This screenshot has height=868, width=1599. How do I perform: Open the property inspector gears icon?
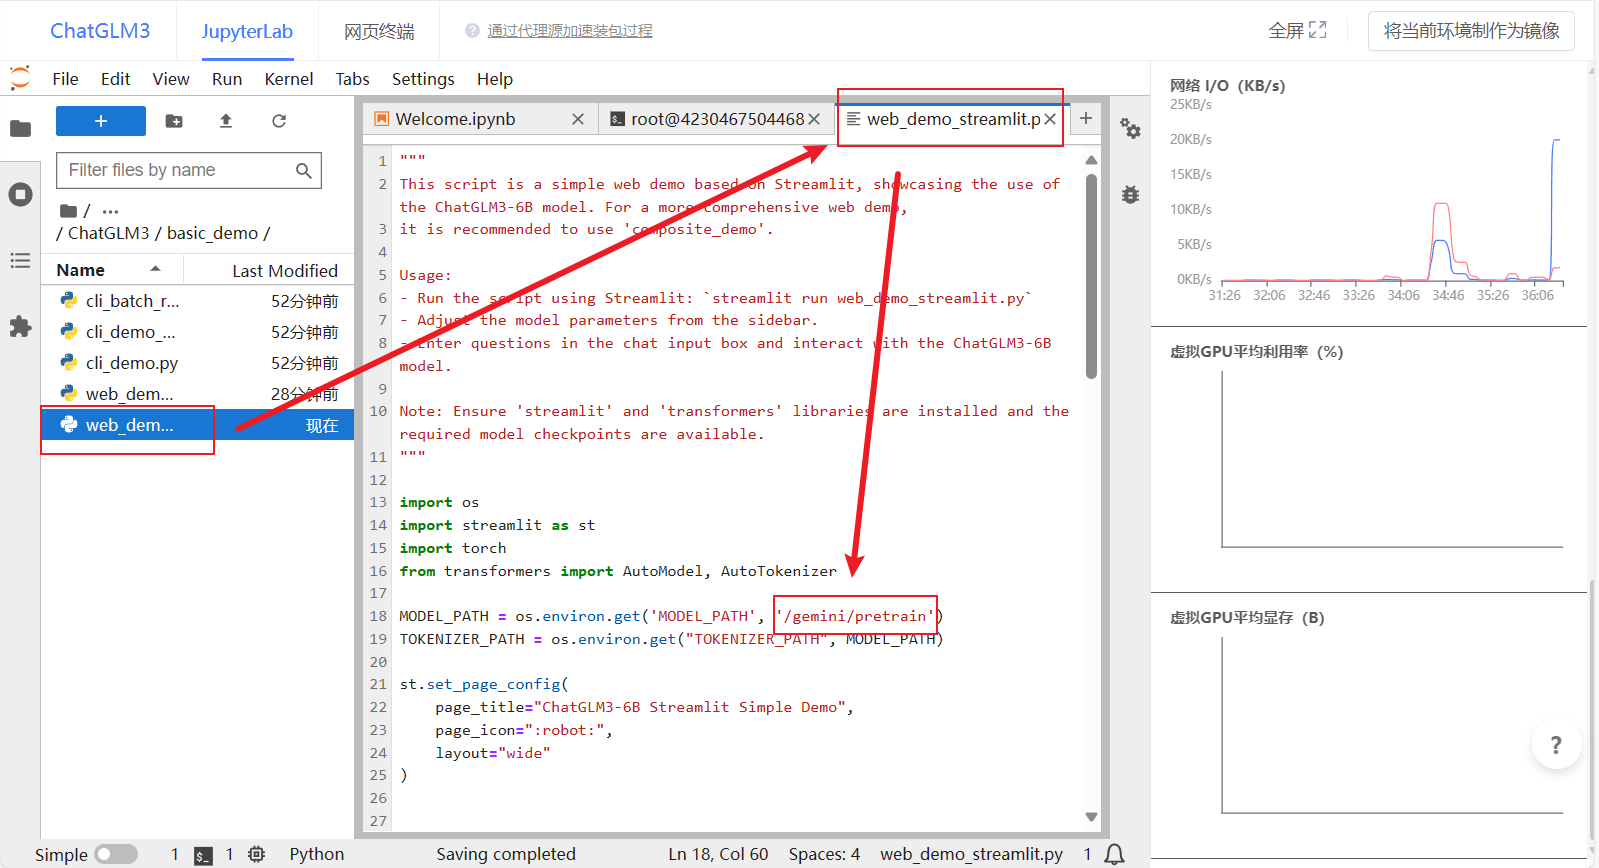(x=1130, y=129)
